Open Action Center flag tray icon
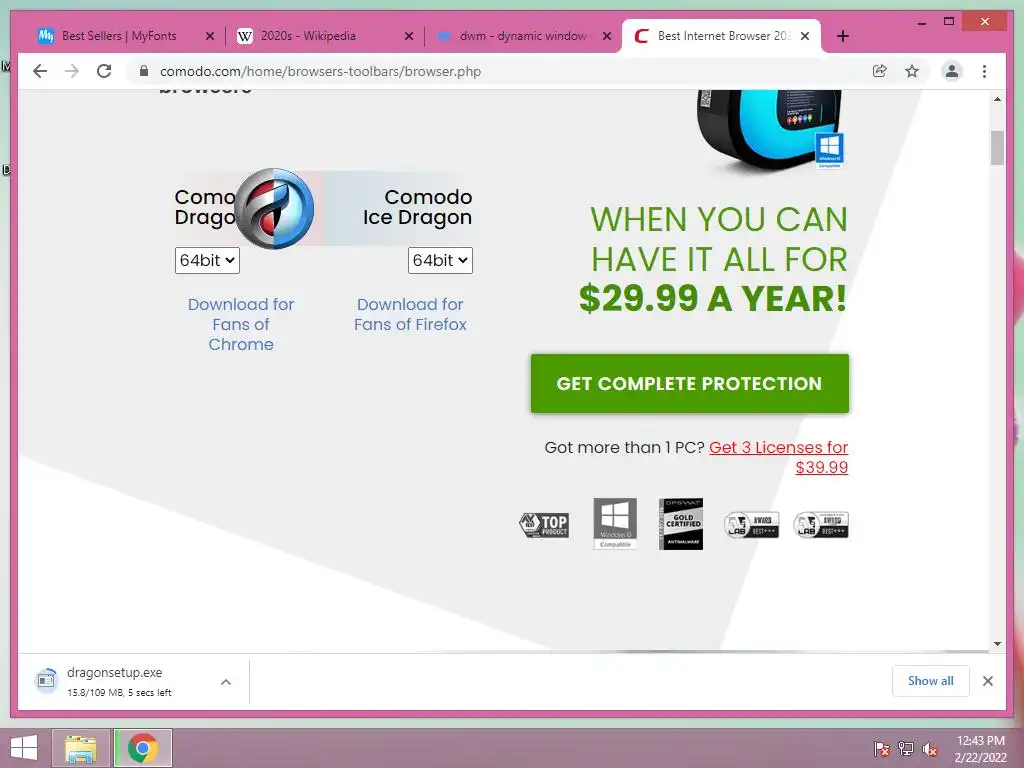This screenshot has width=1024, height=768. click(882, 749)
